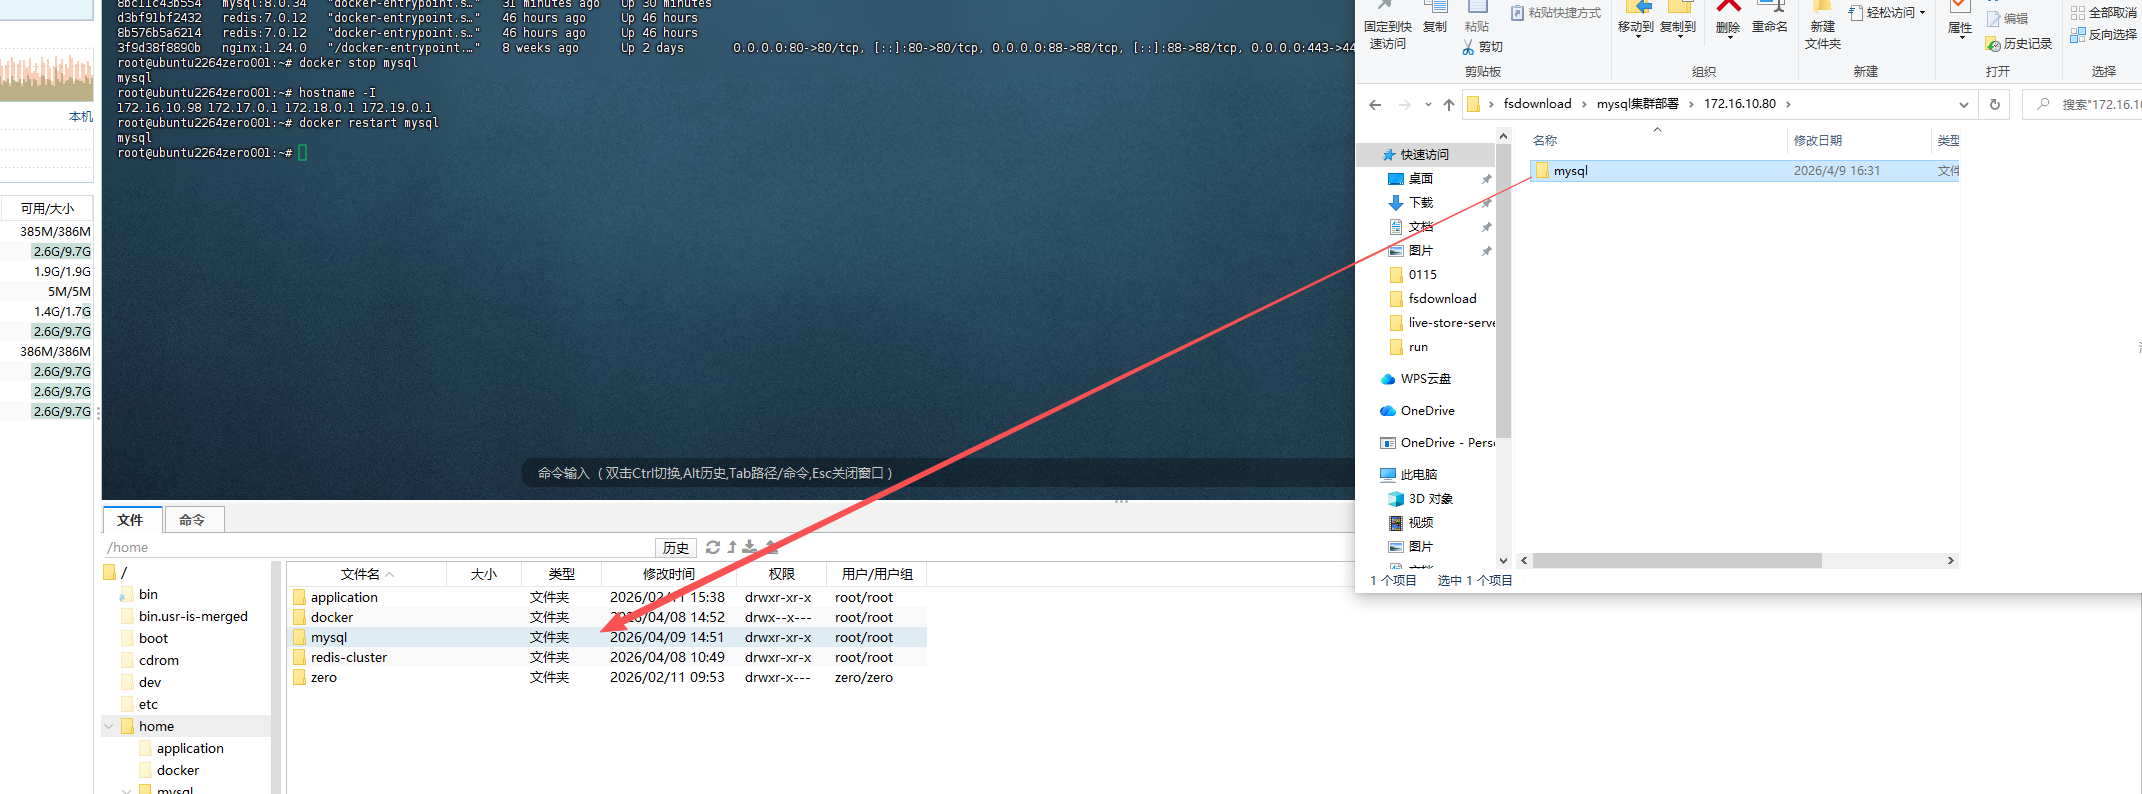
Task: Click the refresh icon in FinalShell file panel
Action: click(713, 547)
